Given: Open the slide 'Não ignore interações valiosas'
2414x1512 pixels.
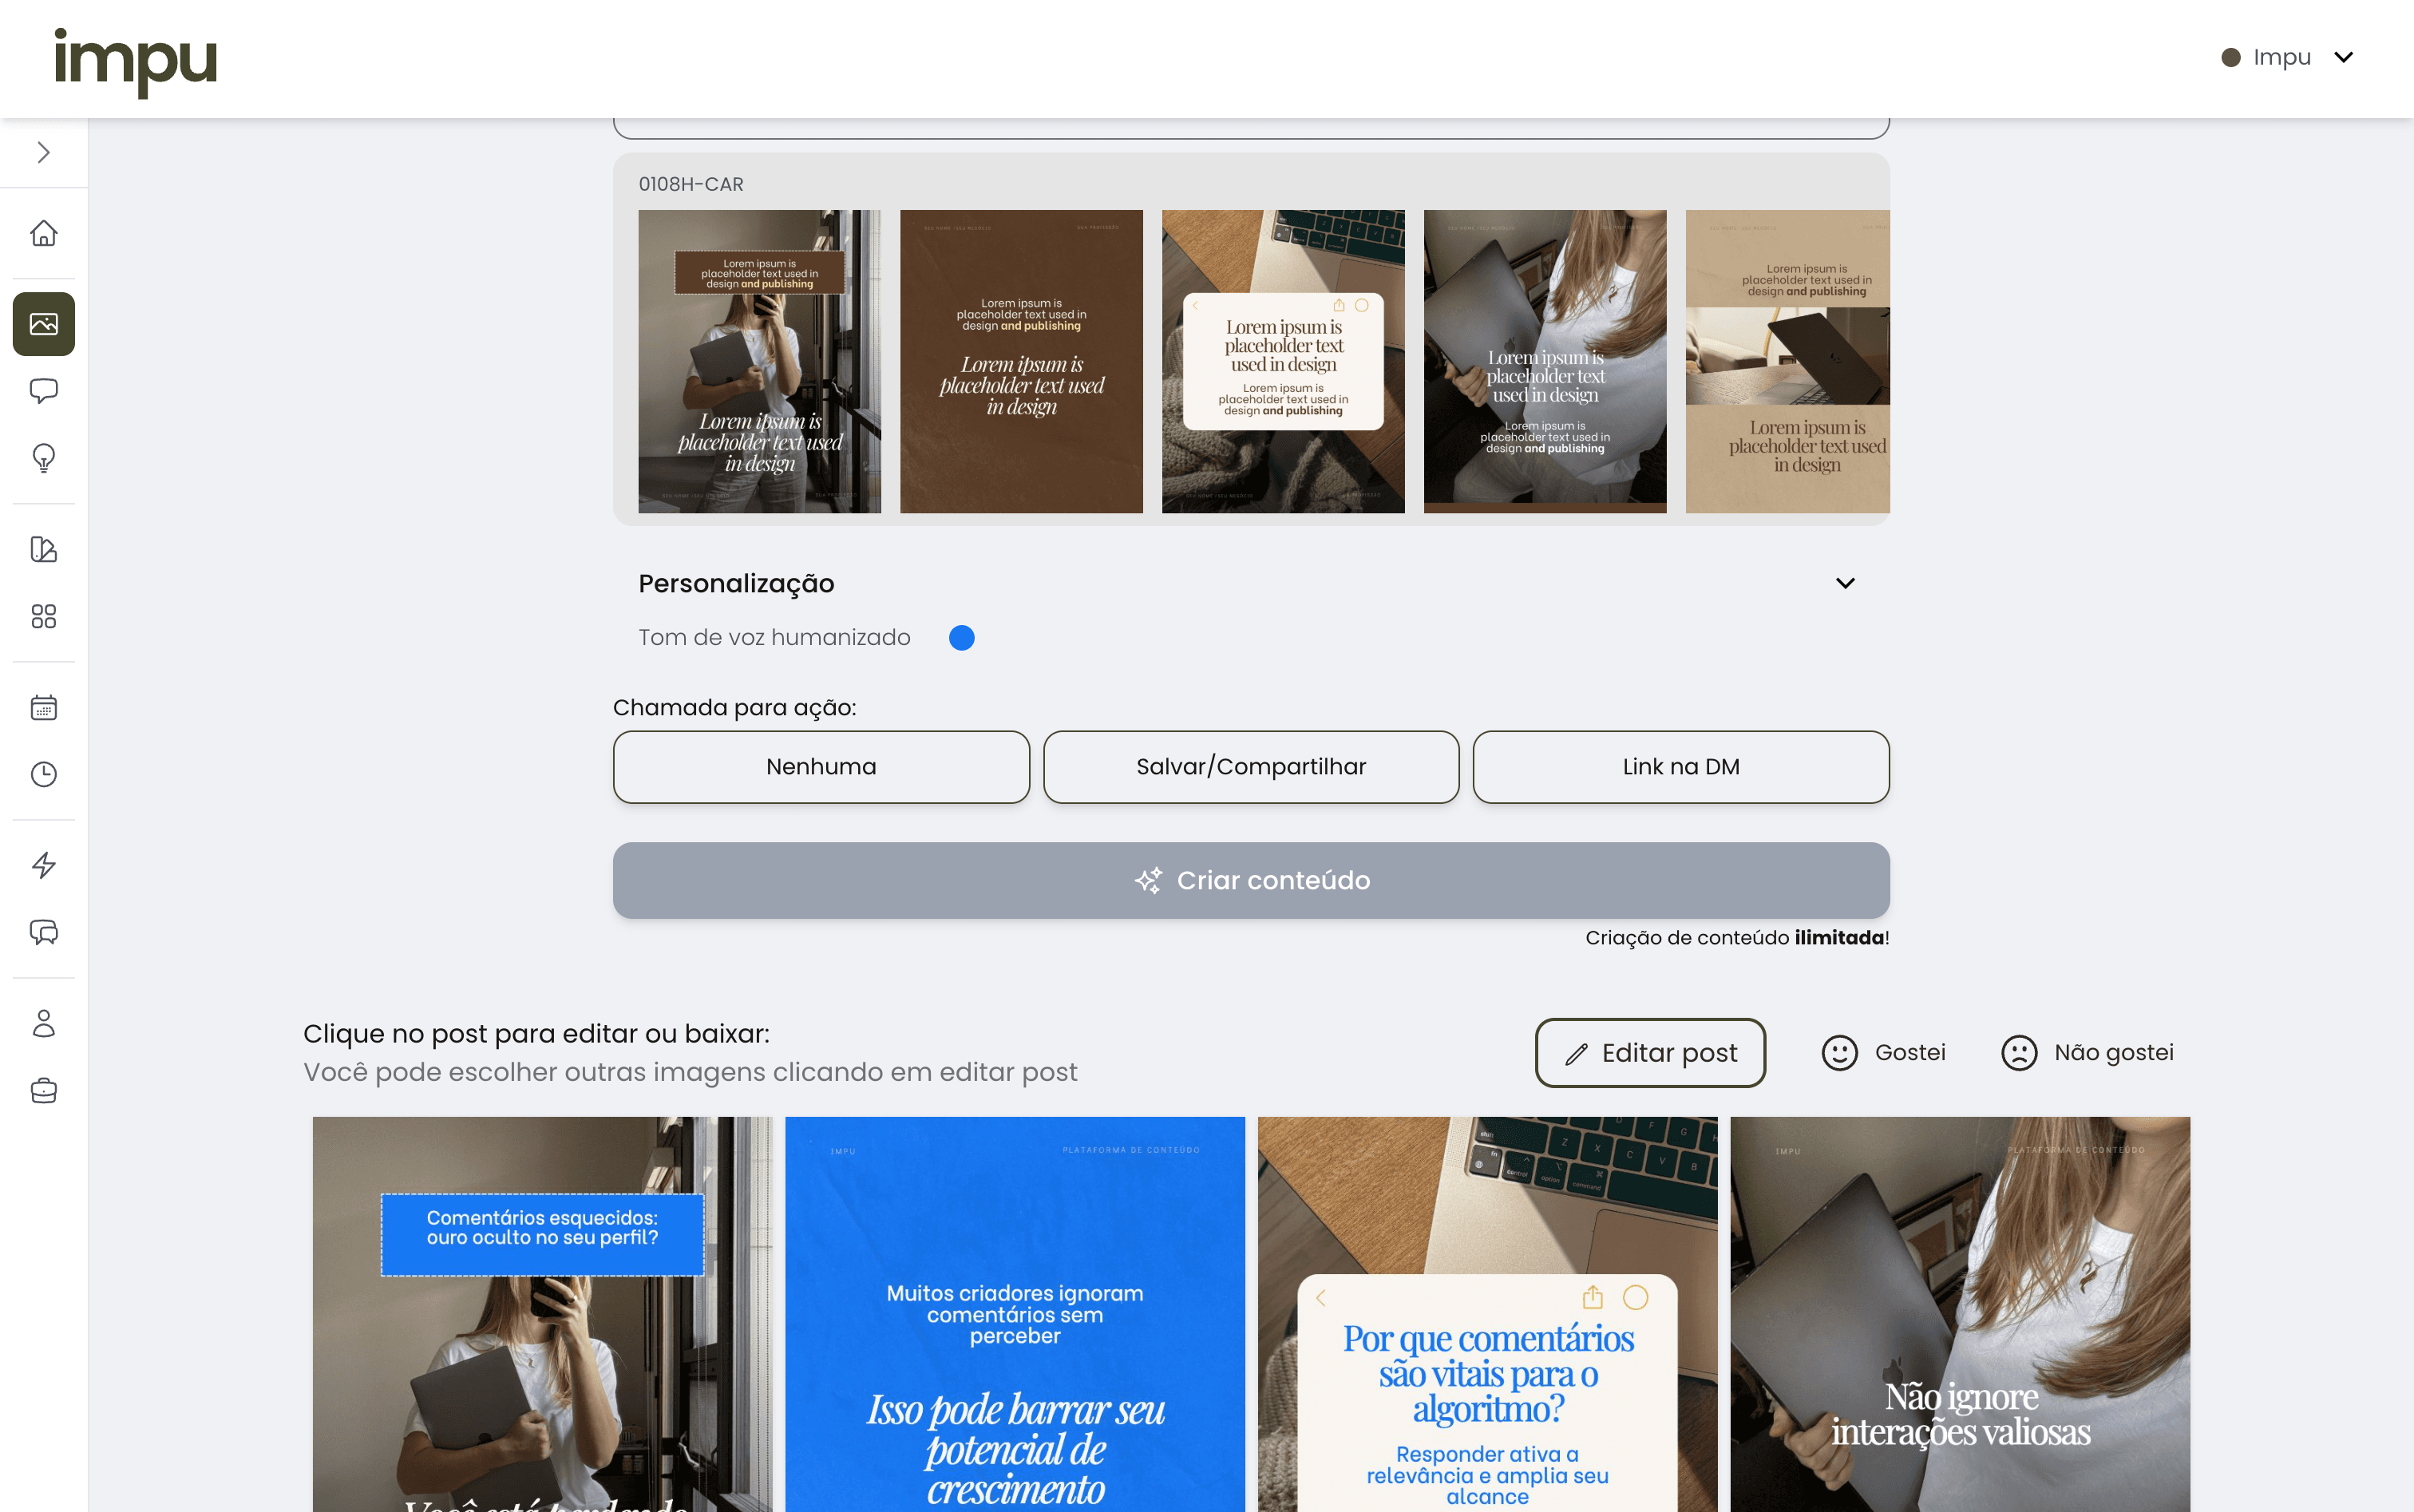Looking at the screenshot, I should tap(1960, 1314).
